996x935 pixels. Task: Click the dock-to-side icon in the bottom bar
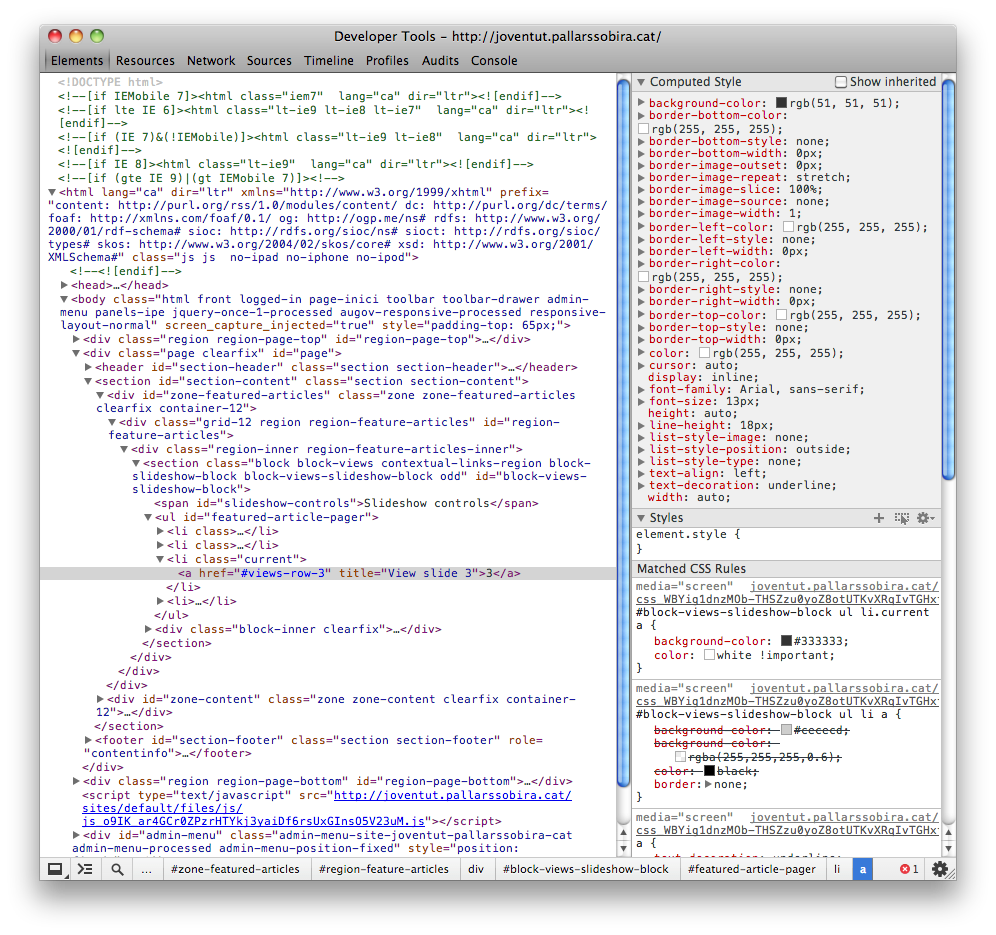55,870
